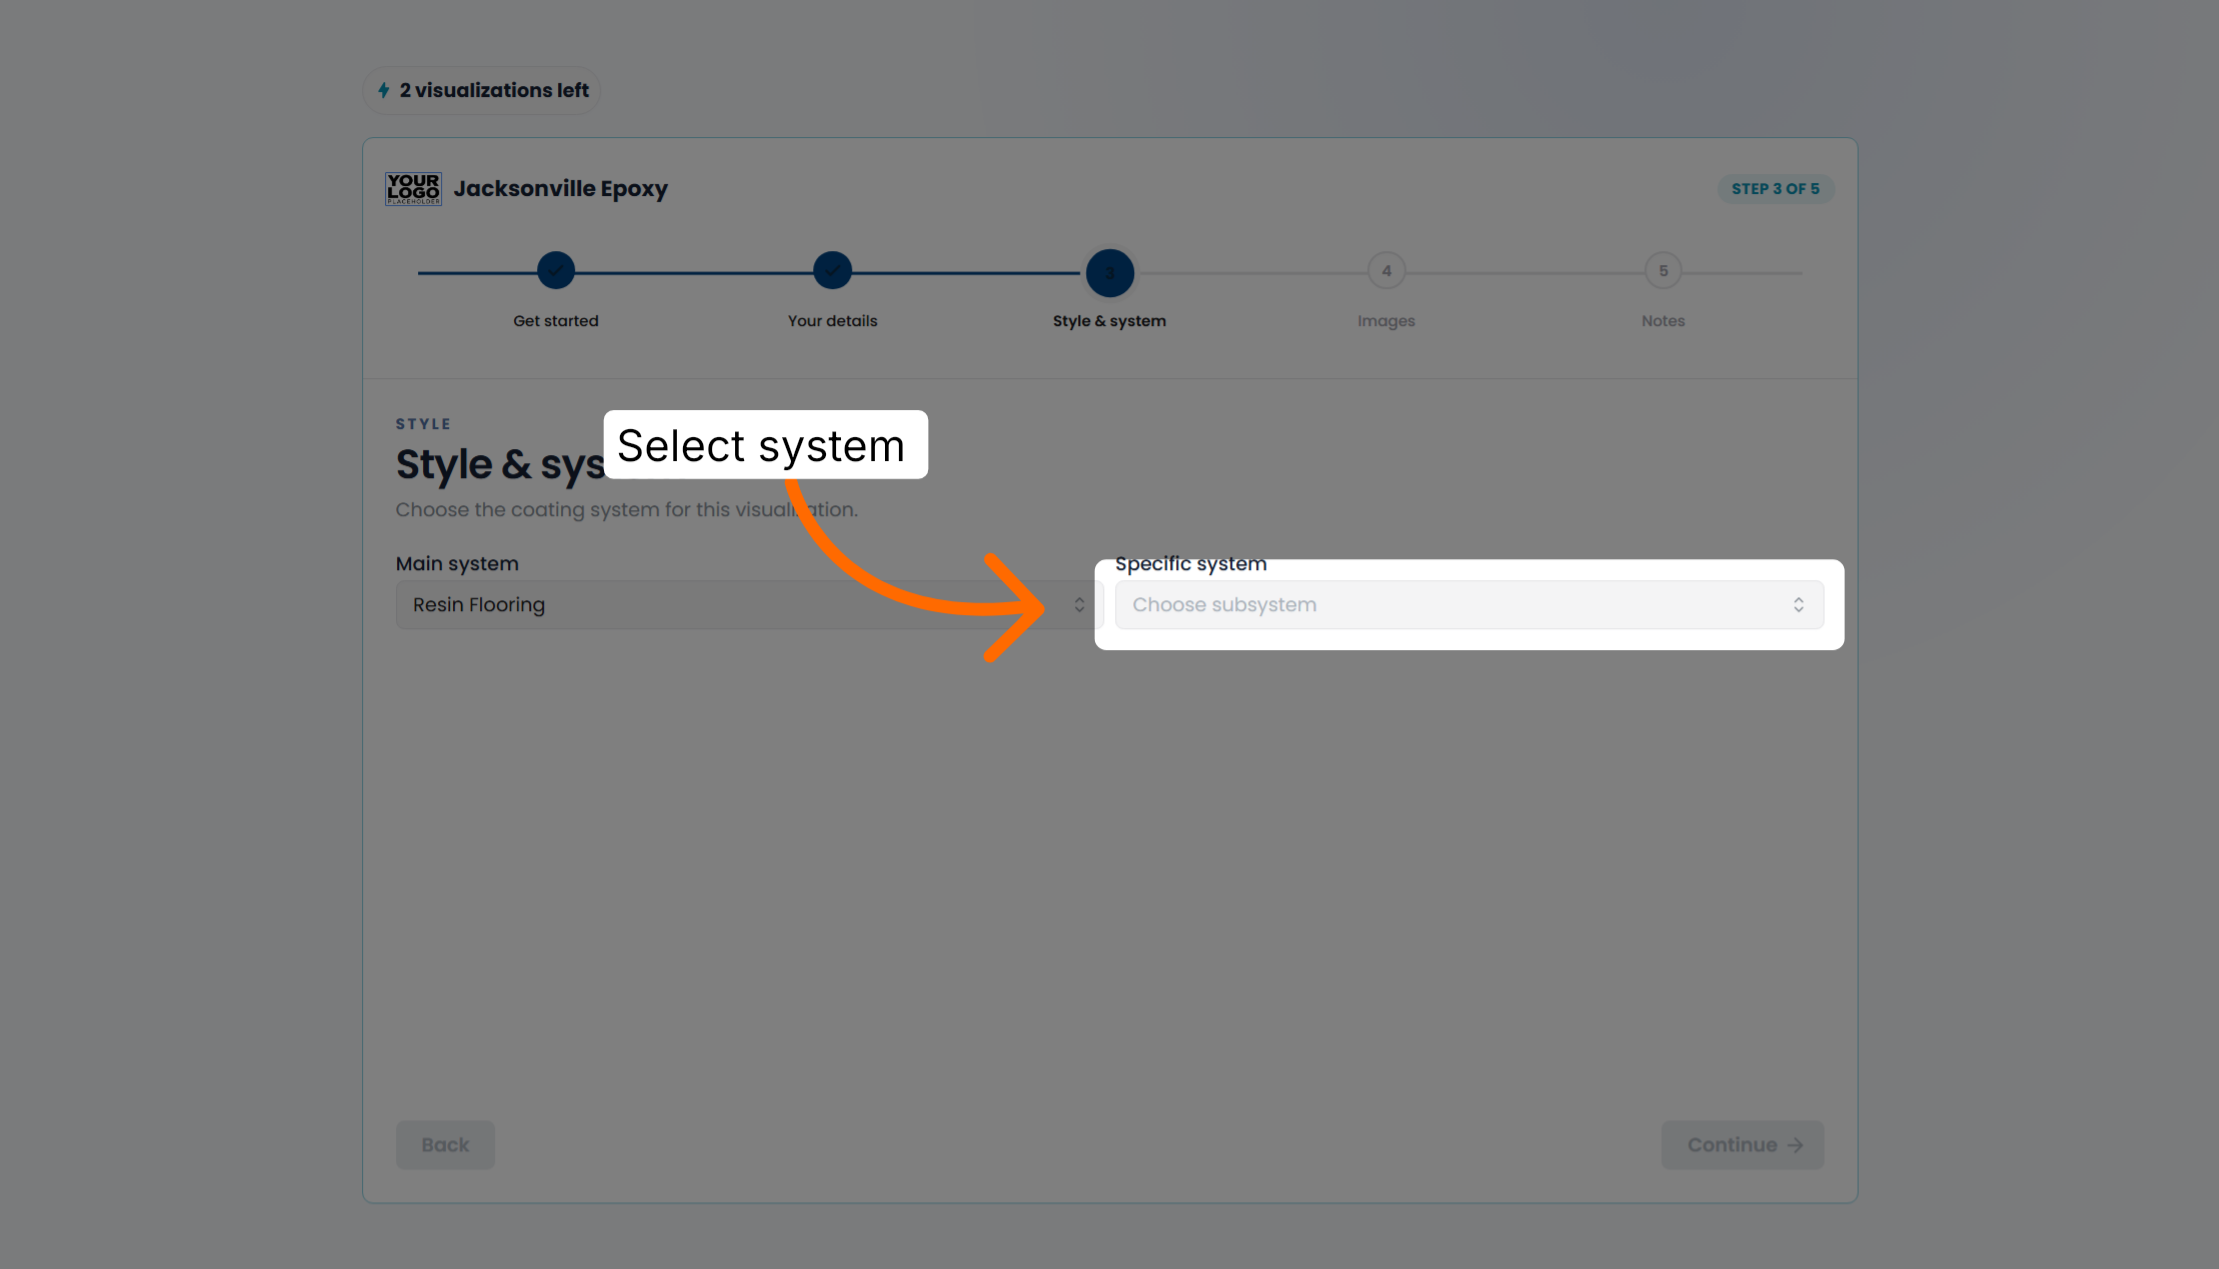
Task: Click the current Style & system step circle
Action: pyautogui.click(x=1110, y=272)
